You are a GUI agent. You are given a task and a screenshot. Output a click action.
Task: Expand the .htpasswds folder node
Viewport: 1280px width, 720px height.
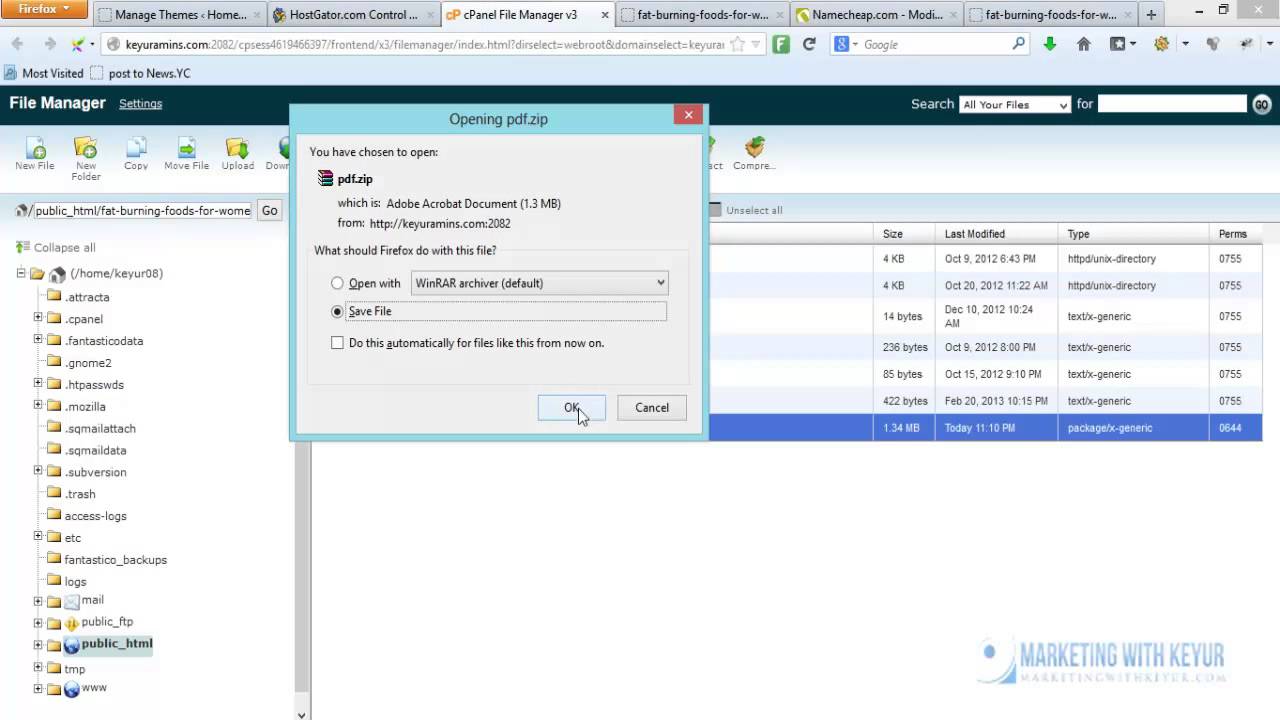38,384
